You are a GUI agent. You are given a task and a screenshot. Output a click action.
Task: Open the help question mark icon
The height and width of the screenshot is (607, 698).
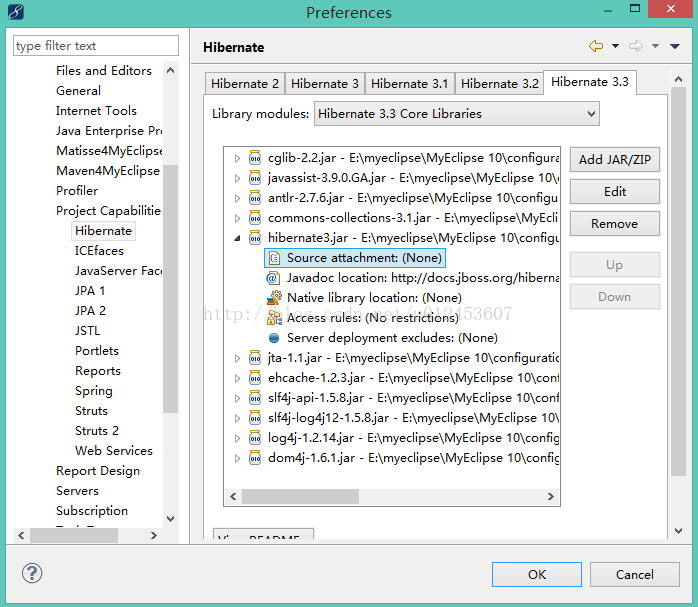coord(32,573)
